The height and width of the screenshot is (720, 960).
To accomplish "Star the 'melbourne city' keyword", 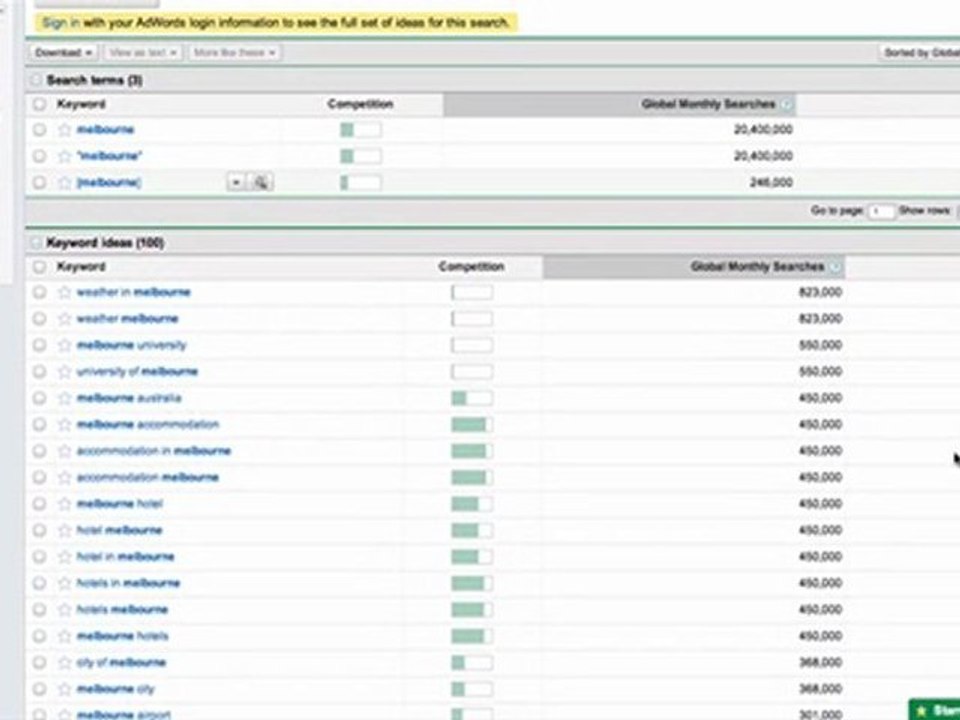I will click(64, 689).
